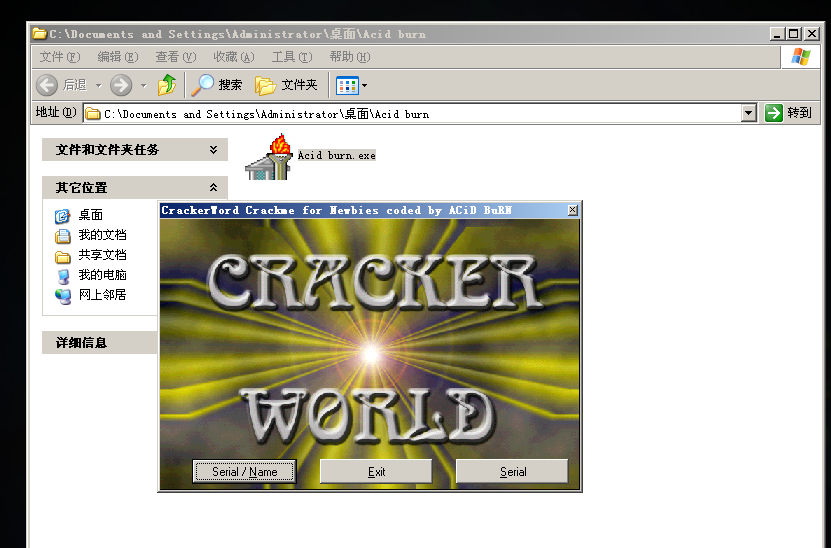Open the Help (帮助) menu
Viewport: 831px width, 548px height.
coord(350,57)
